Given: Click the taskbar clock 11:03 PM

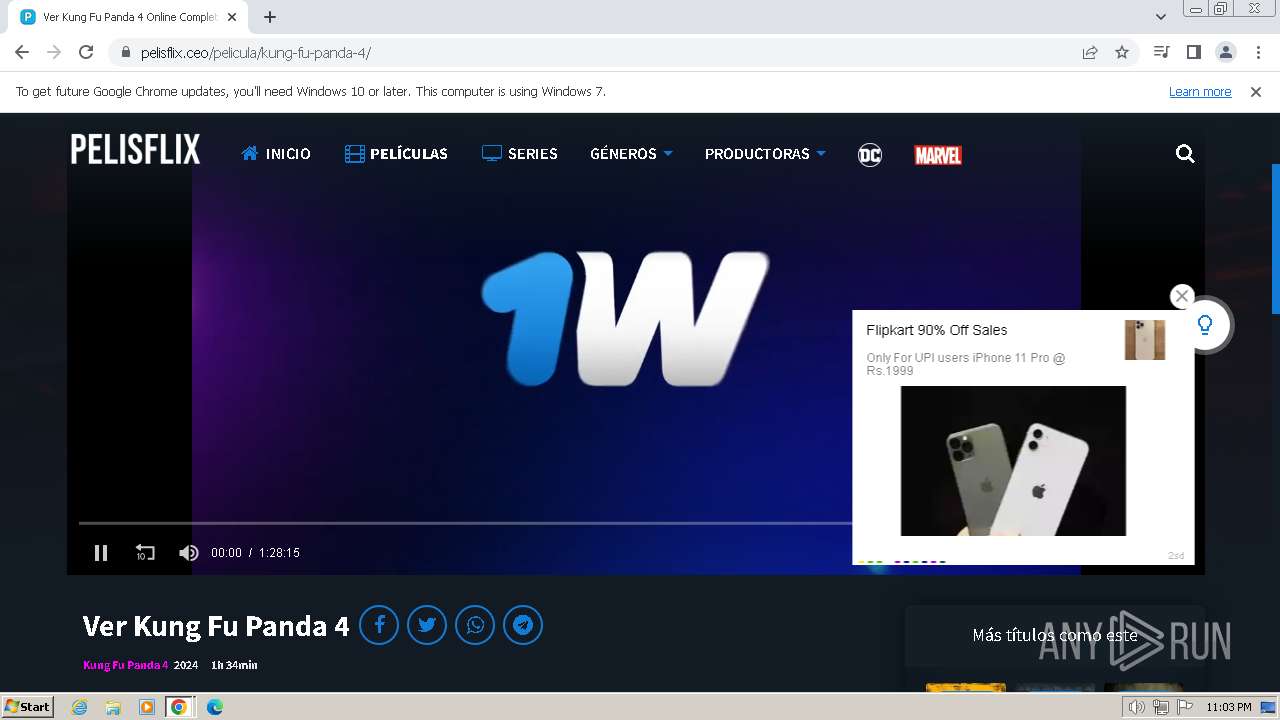Looking at the screenshot, I should 1229,707.
